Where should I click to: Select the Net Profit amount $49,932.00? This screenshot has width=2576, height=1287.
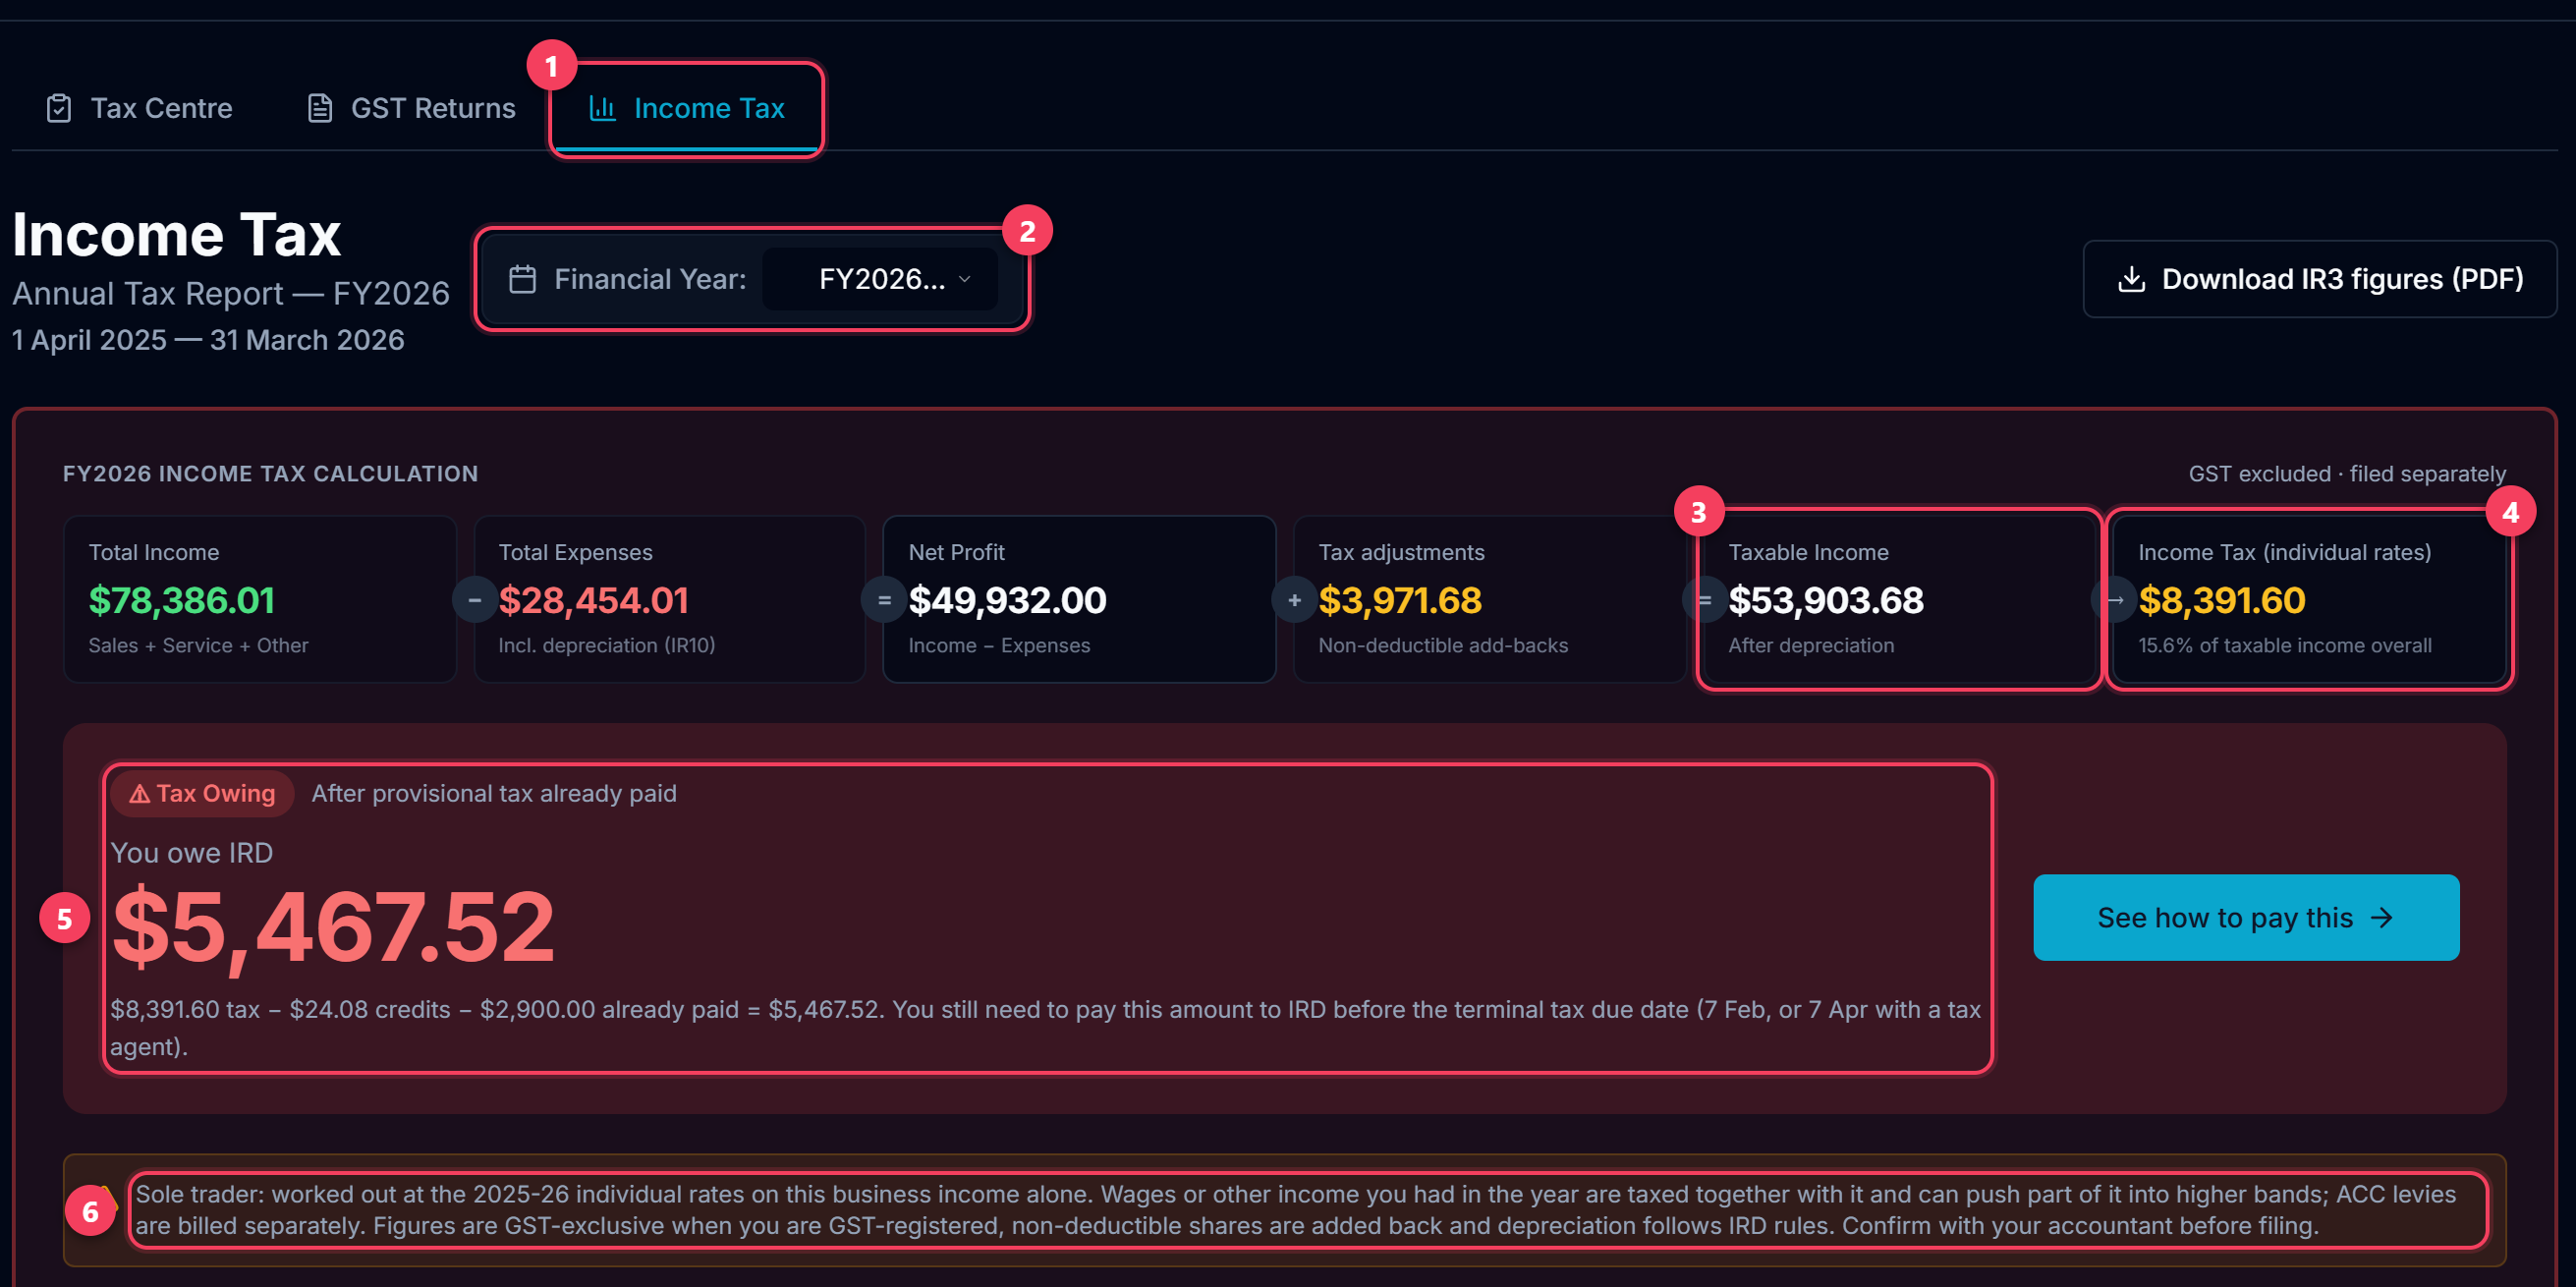(1007, 600)
